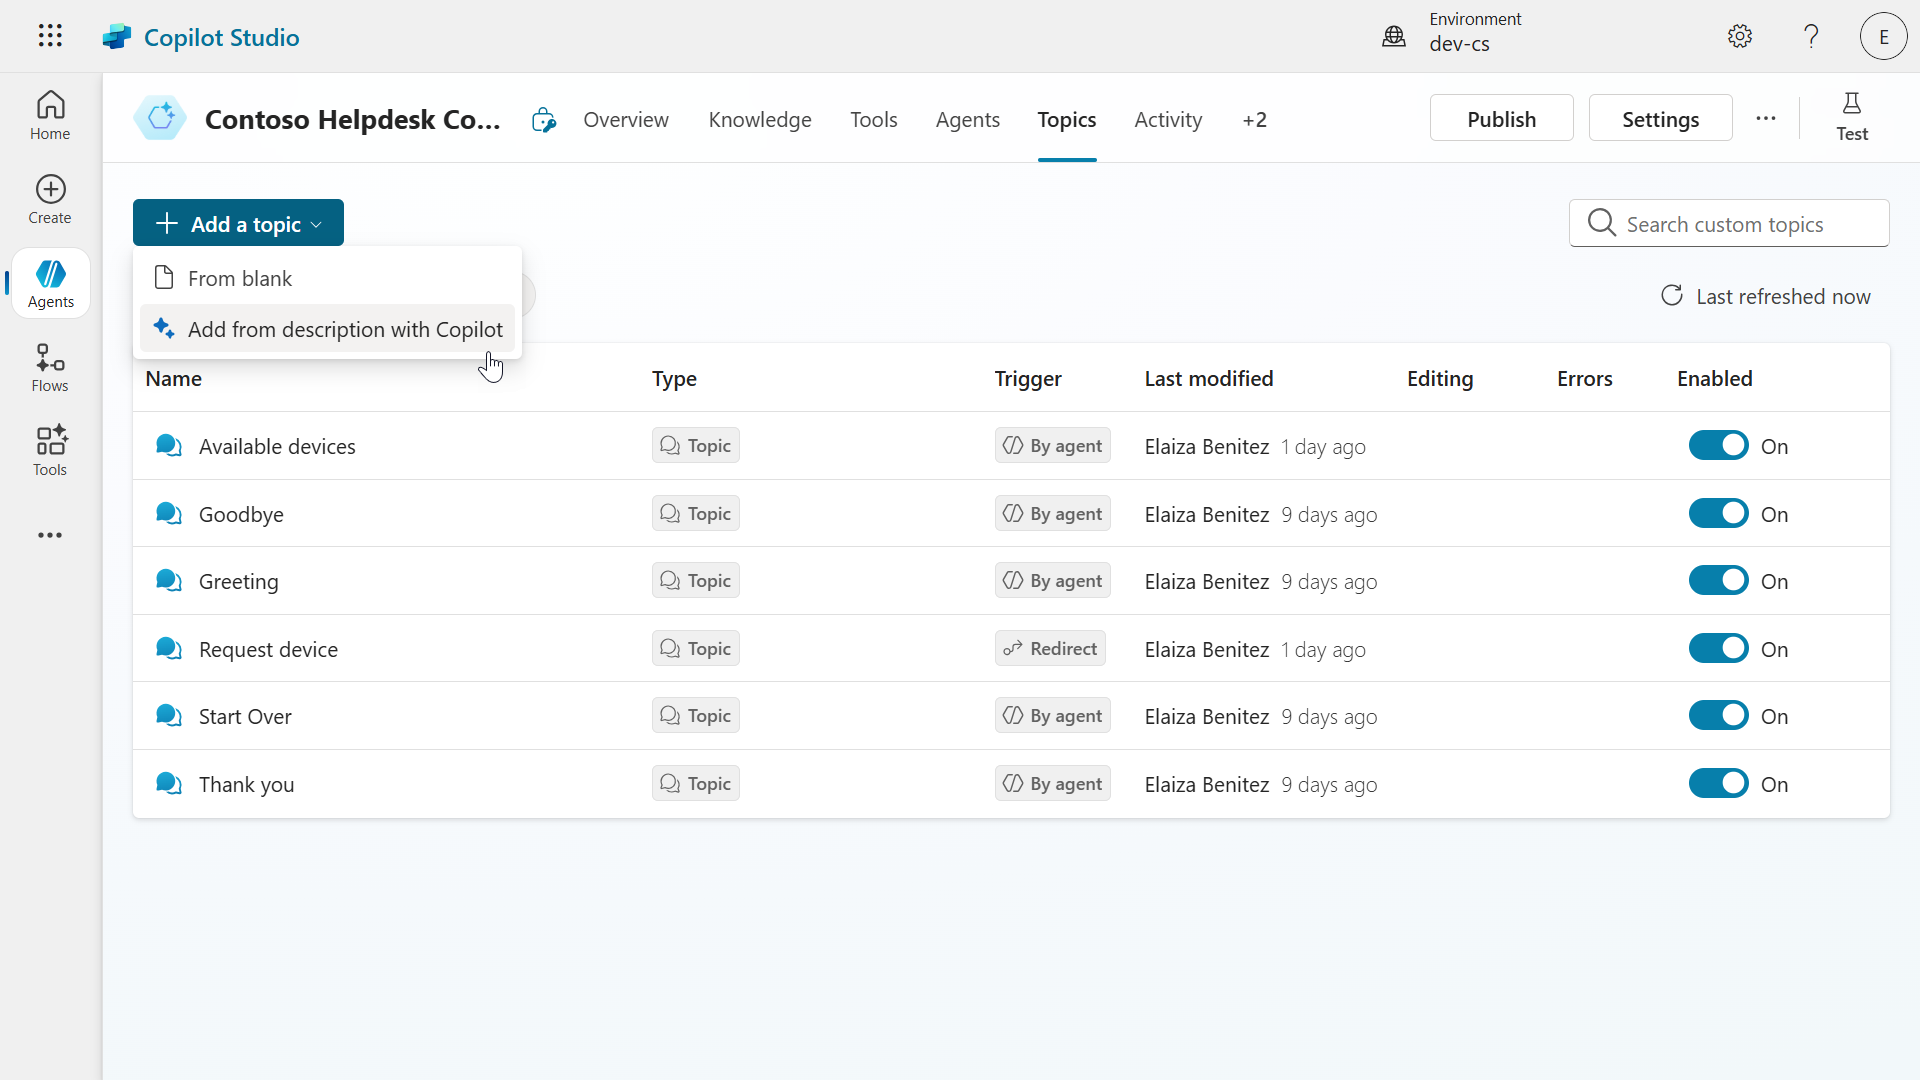
Task: Collapse the Add a topic dropdown
Action: coord(238,223)
